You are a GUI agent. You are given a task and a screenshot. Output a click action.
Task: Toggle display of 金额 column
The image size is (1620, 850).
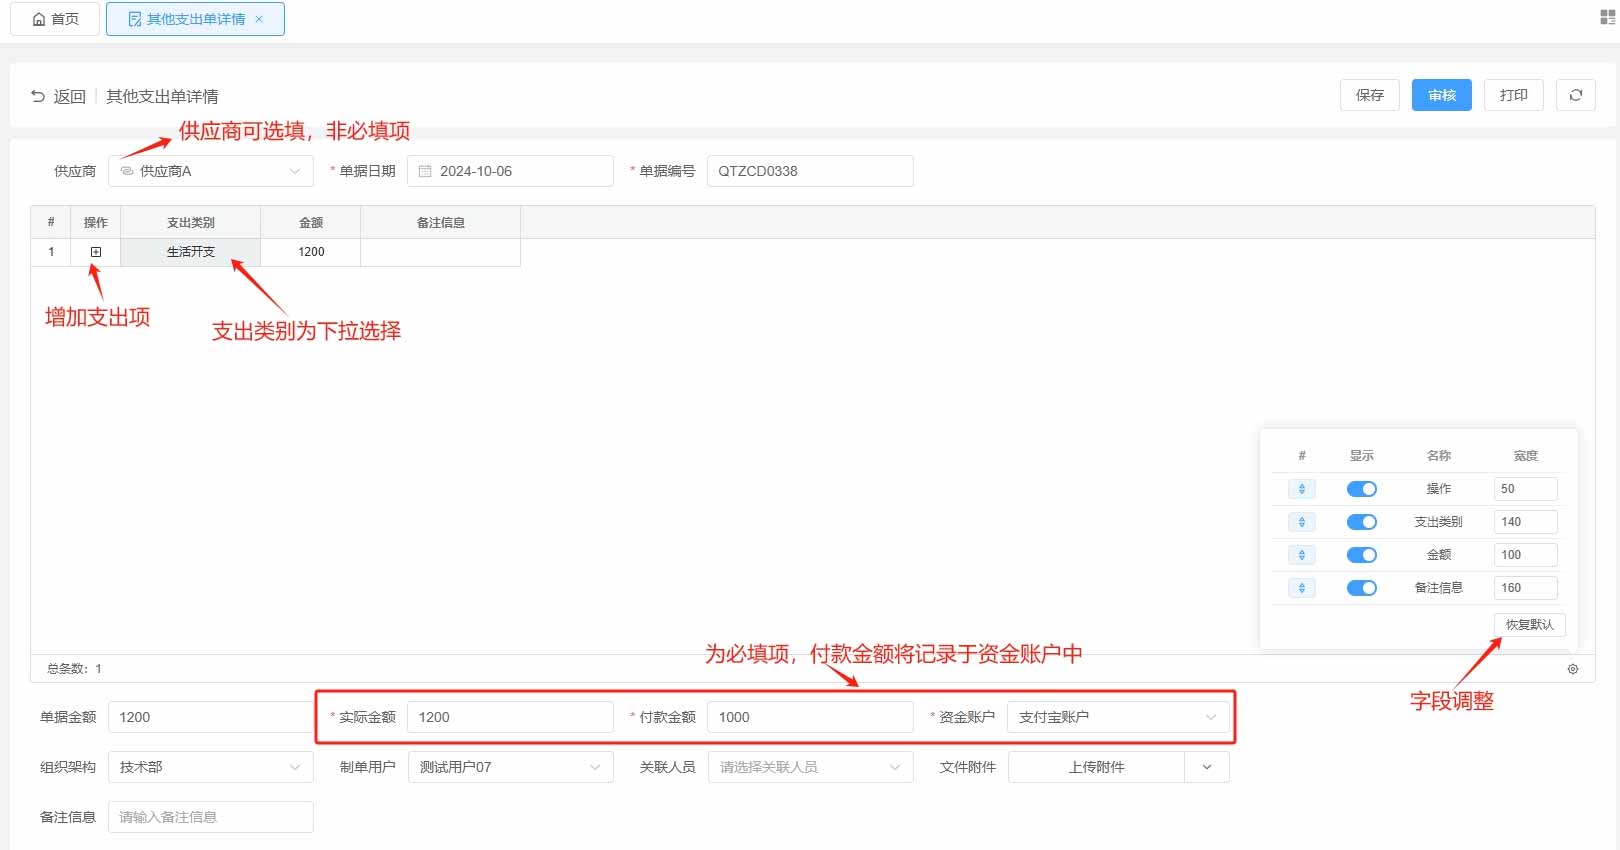click(1361, 555)
